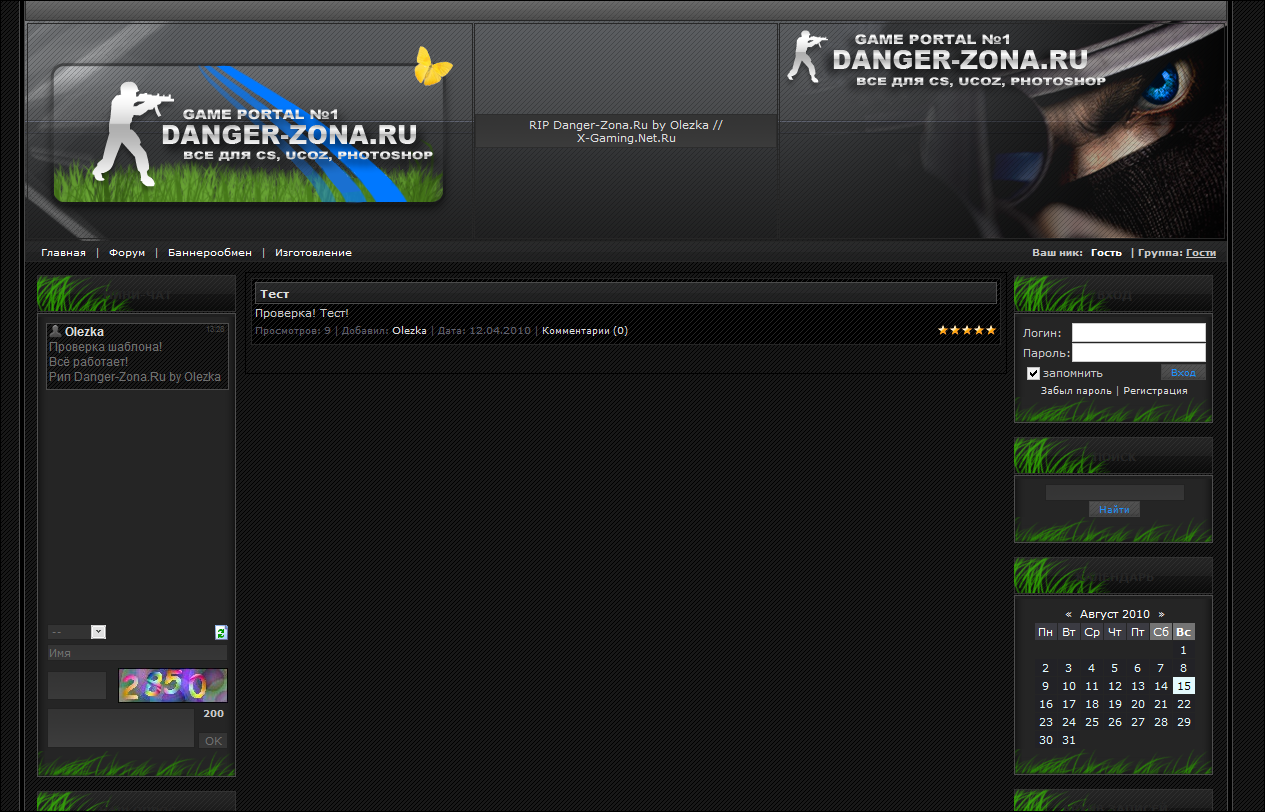Click the Логин input field

click(x=1138, y=332)
